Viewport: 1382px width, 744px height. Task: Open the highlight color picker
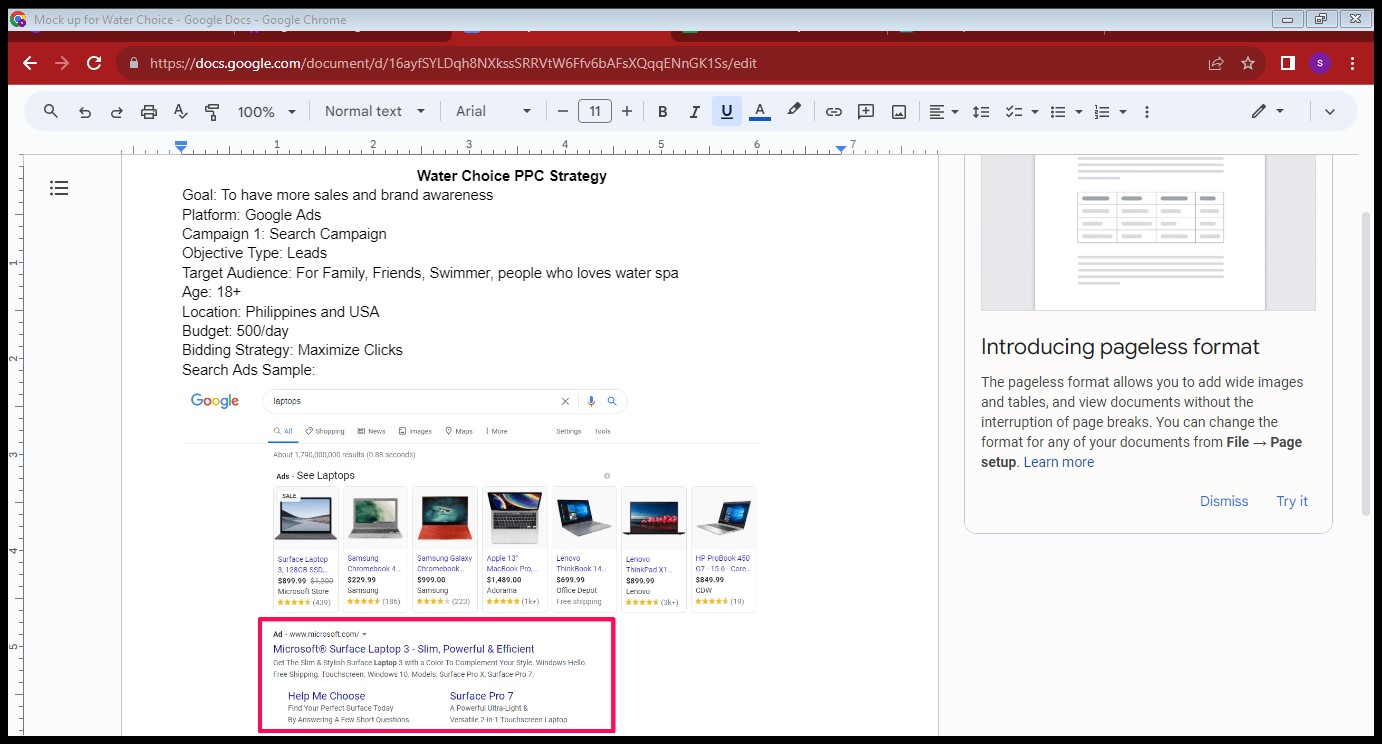pos(794,110)
